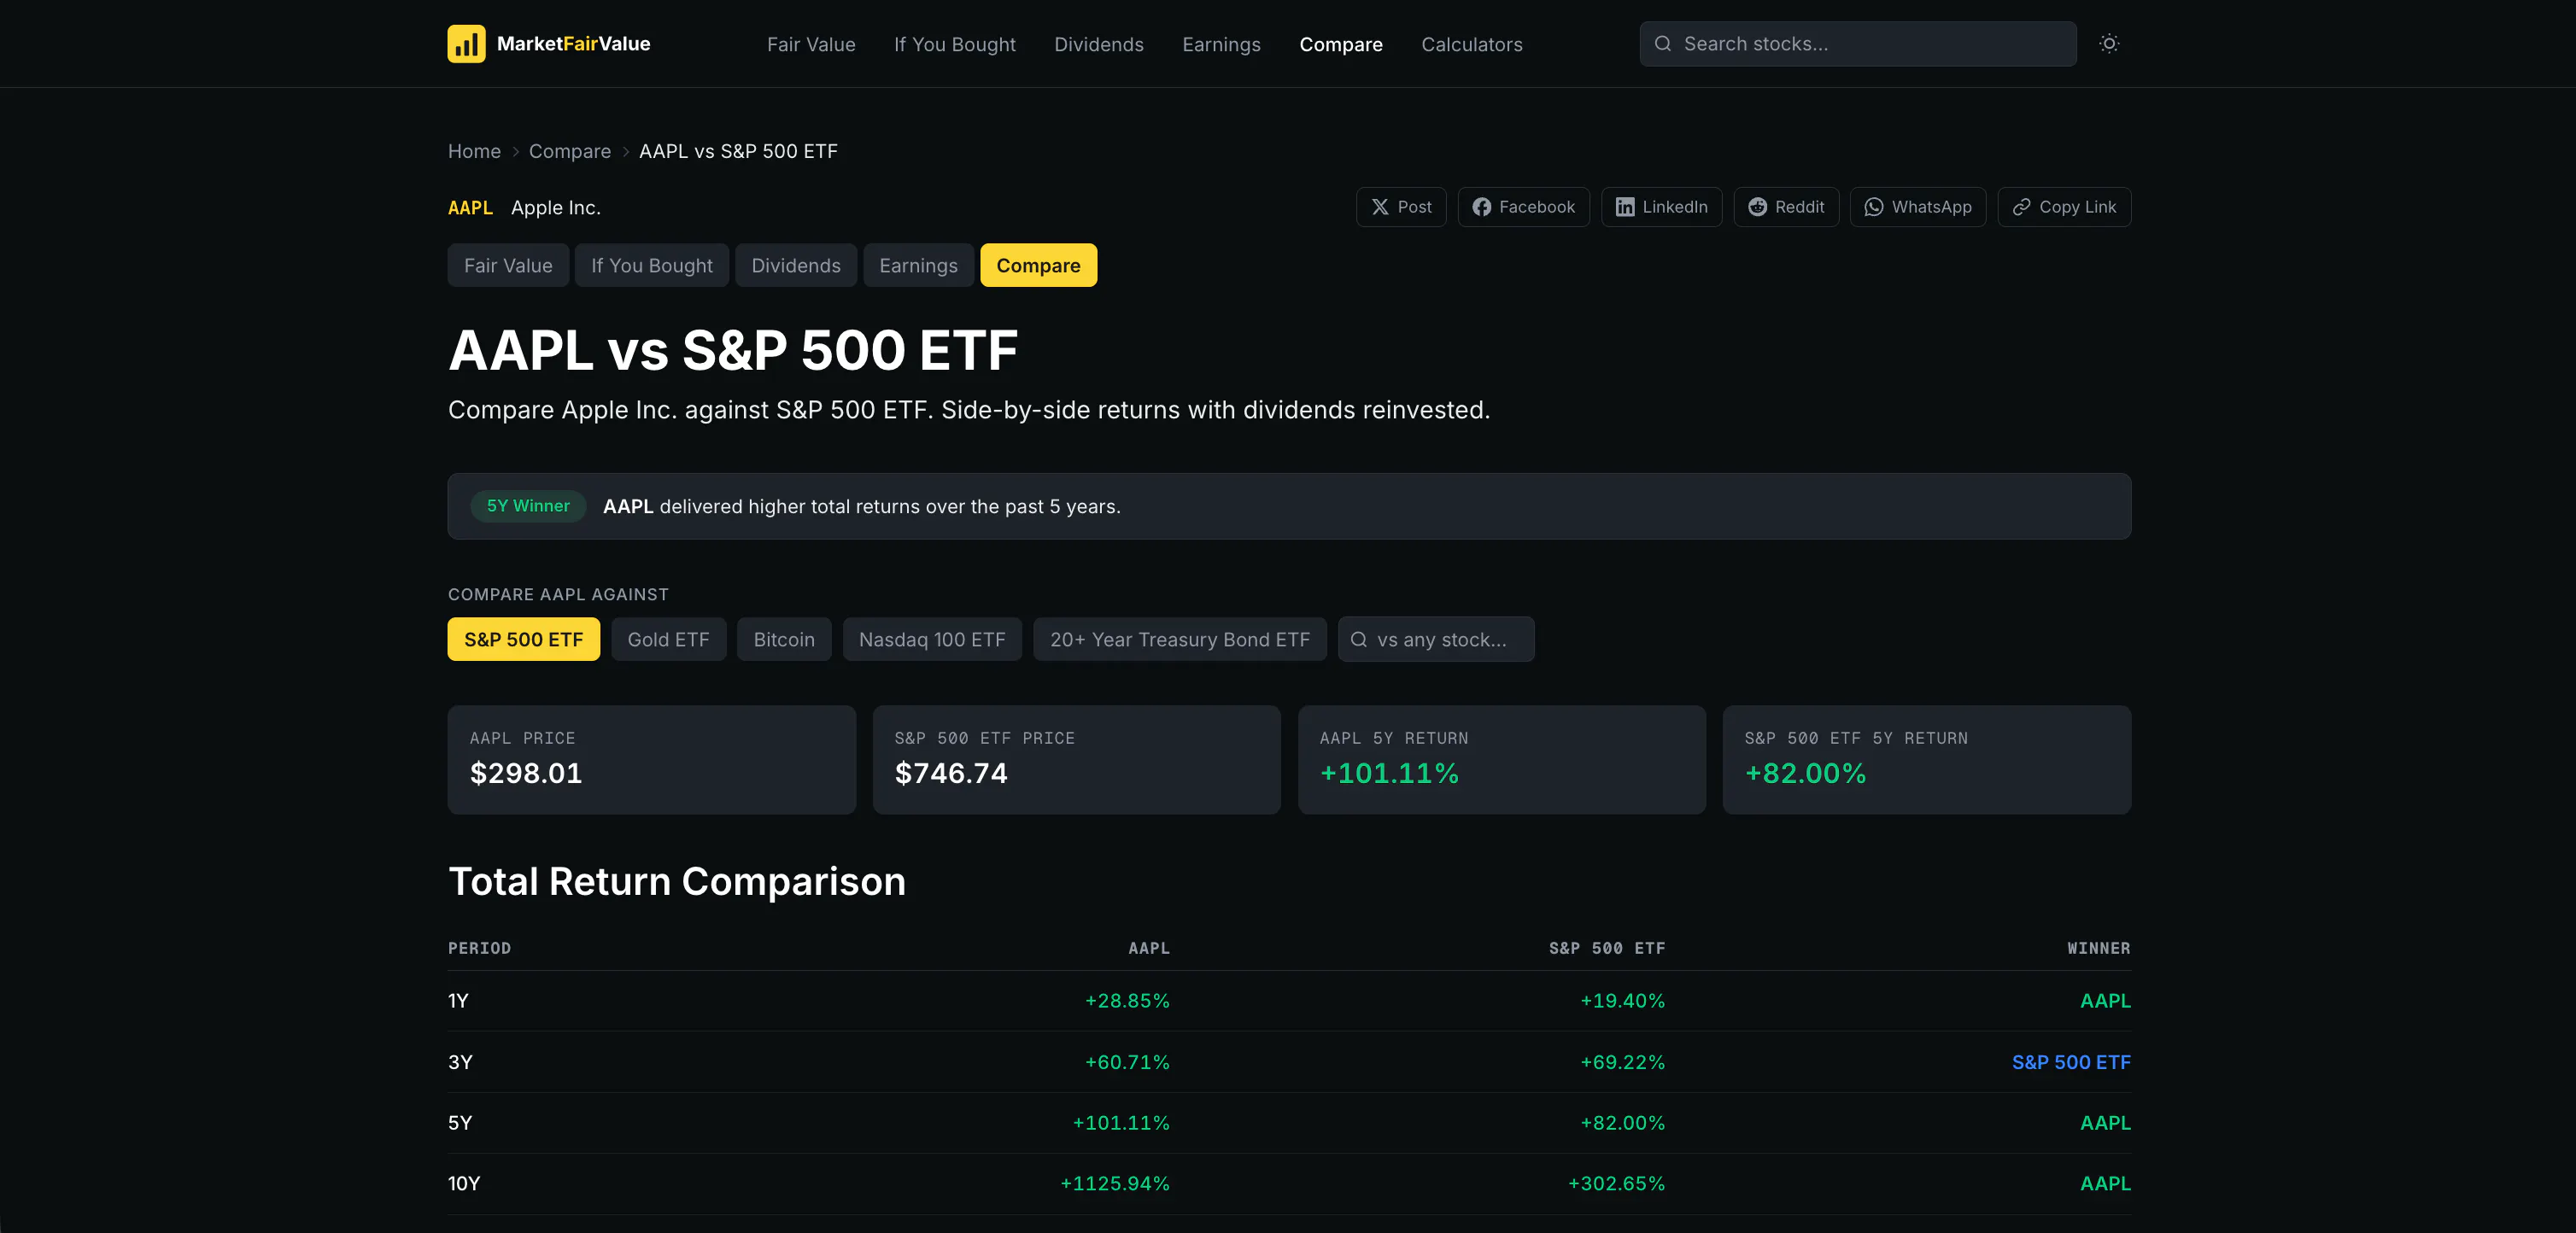Share via the LinkedIn button label

click(1675, 207)
